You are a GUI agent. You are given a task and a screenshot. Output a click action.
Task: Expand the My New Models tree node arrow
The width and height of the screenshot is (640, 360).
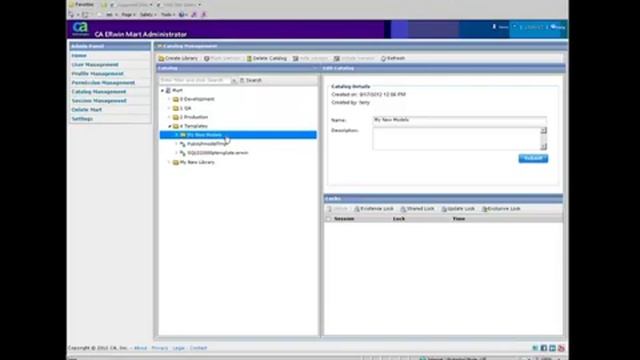(x=176, y=135)
